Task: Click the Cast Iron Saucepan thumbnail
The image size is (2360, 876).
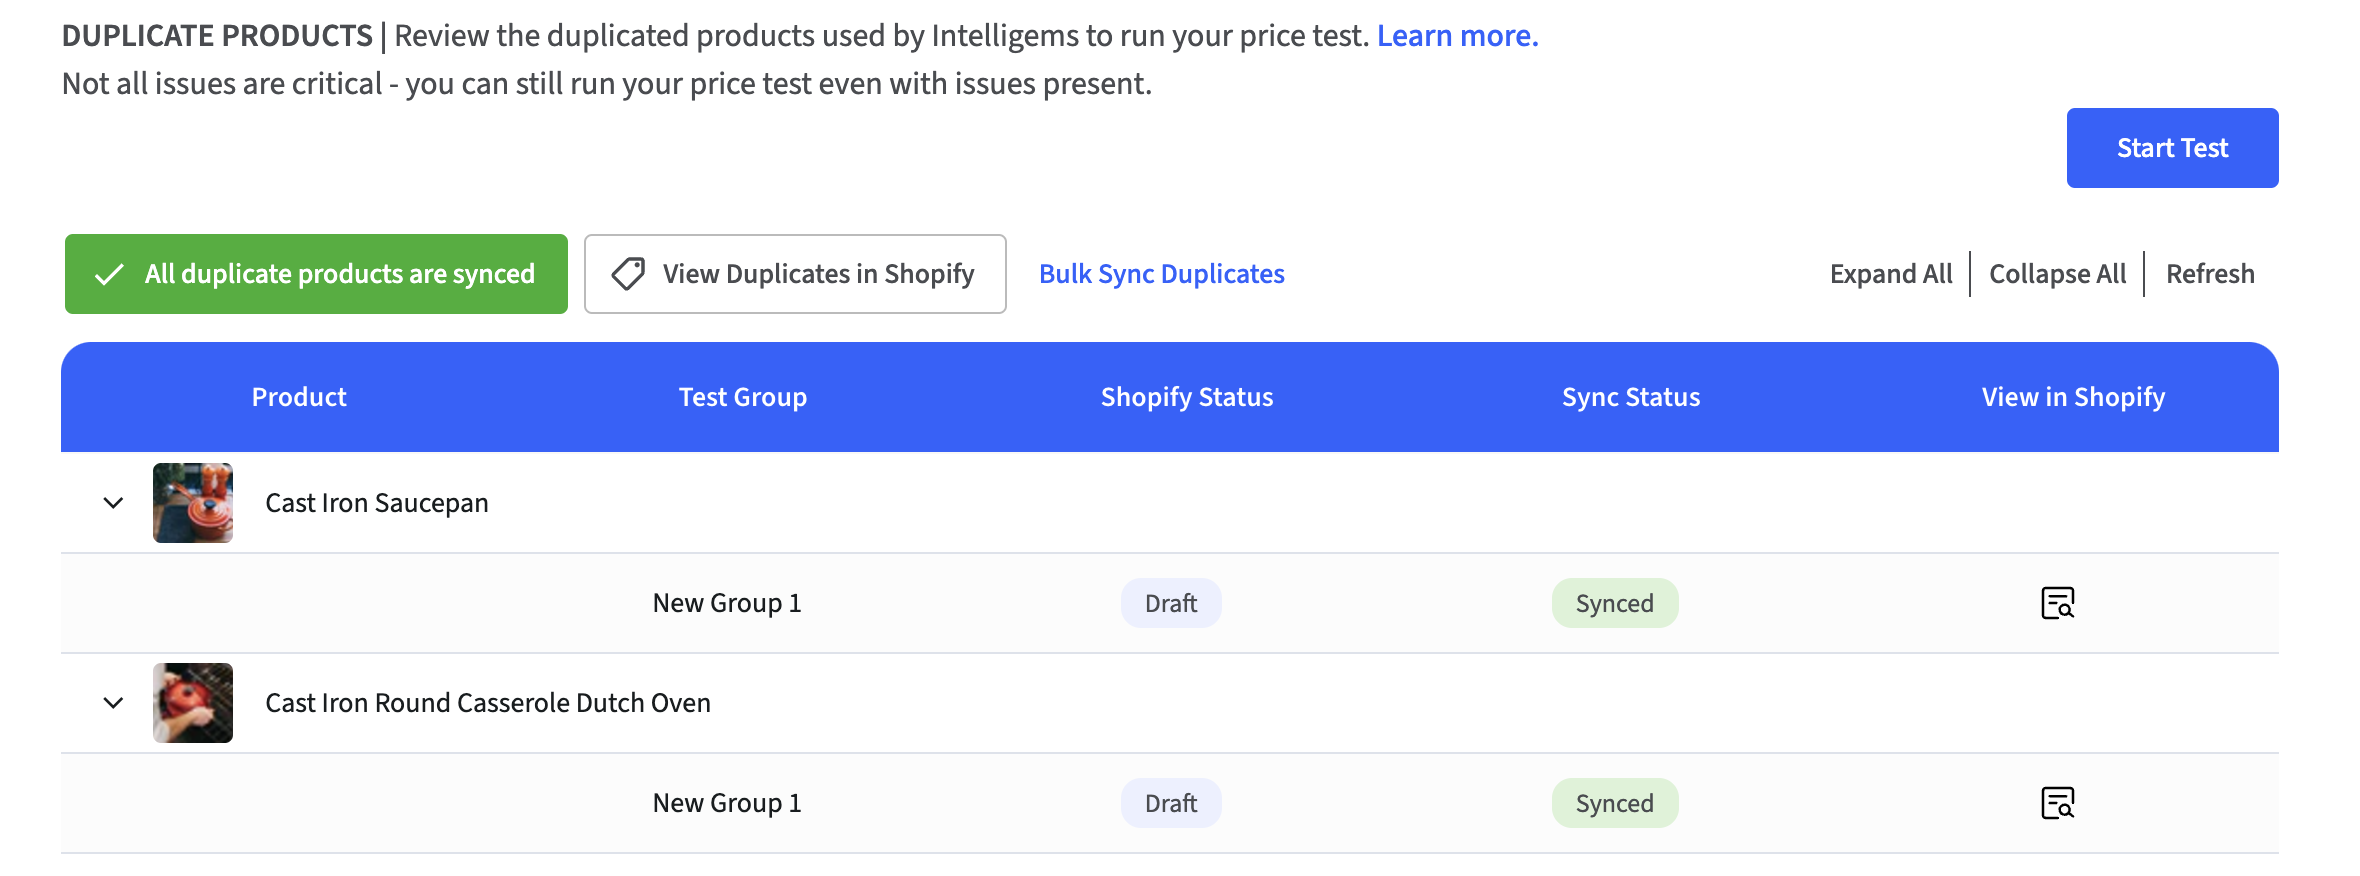Action: (x=193, y=503)
